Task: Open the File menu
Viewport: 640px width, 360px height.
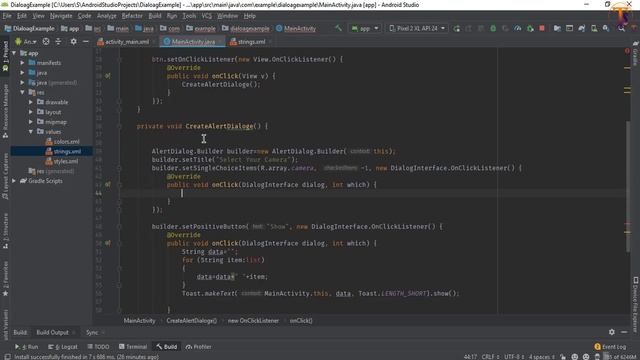Action: pyautogui.click(x=7, y=16)
